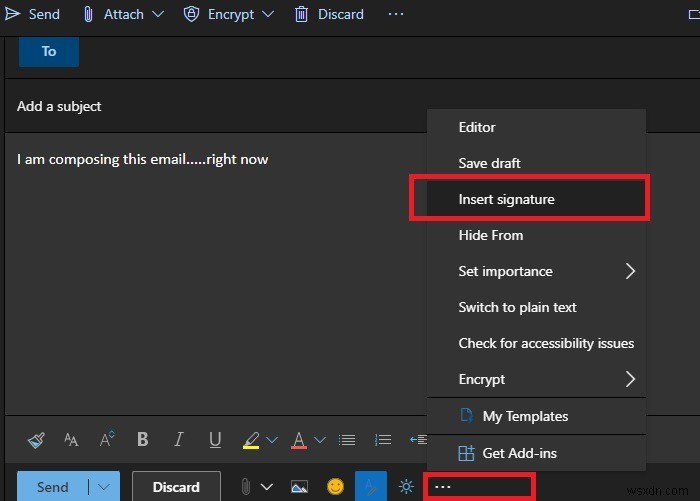
Task: Click the top Discard text label
Action: click(341, 14)
